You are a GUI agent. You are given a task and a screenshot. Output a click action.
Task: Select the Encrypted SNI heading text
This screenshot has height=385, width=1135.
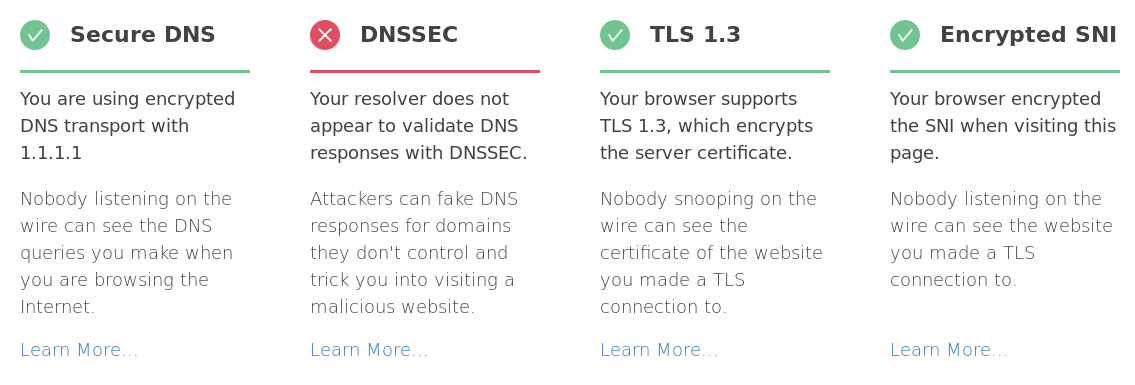pyautogui.click(x=1029, y=35)
